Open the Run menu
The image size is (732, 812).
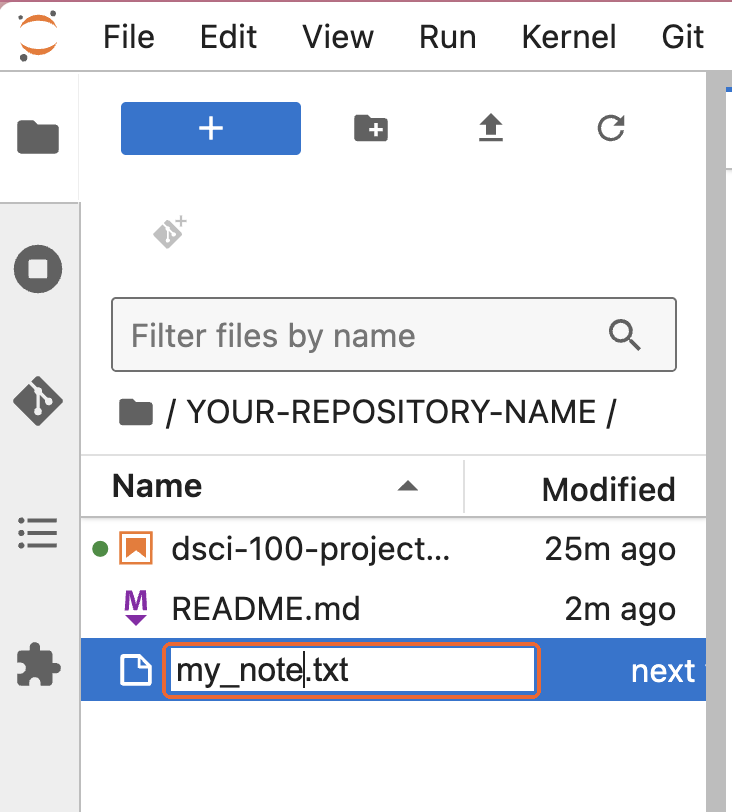coord(447,37)
